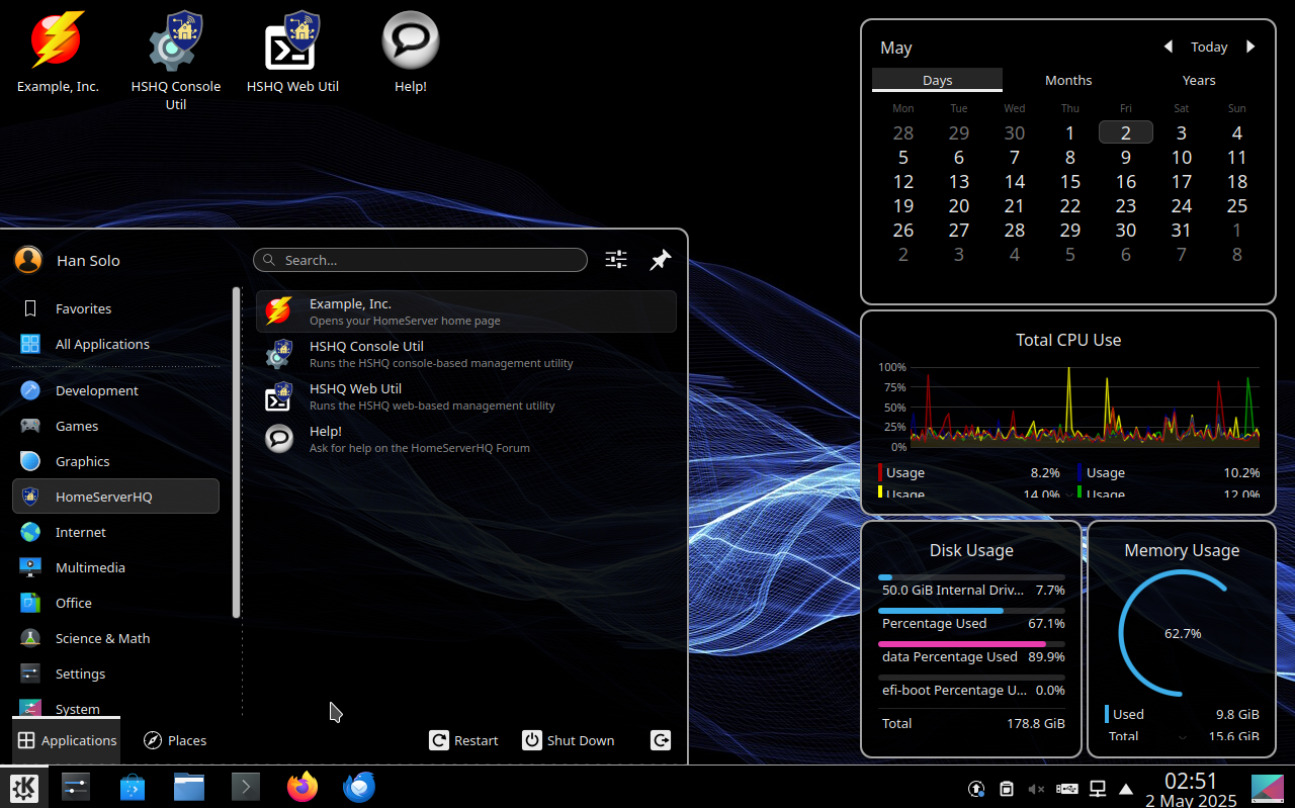Unmute audio via the tray volume icon
1295x808 pixels.
pyautogui.click(x=1036, y=789)
